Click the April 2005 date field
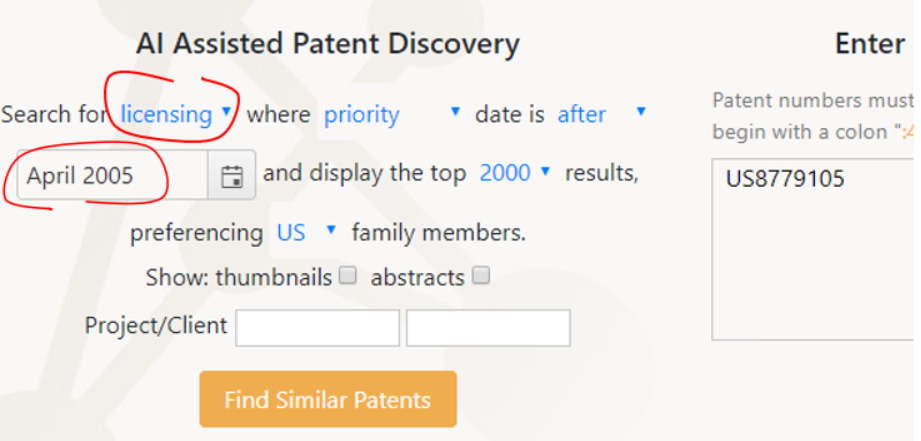 pos(113,176)
